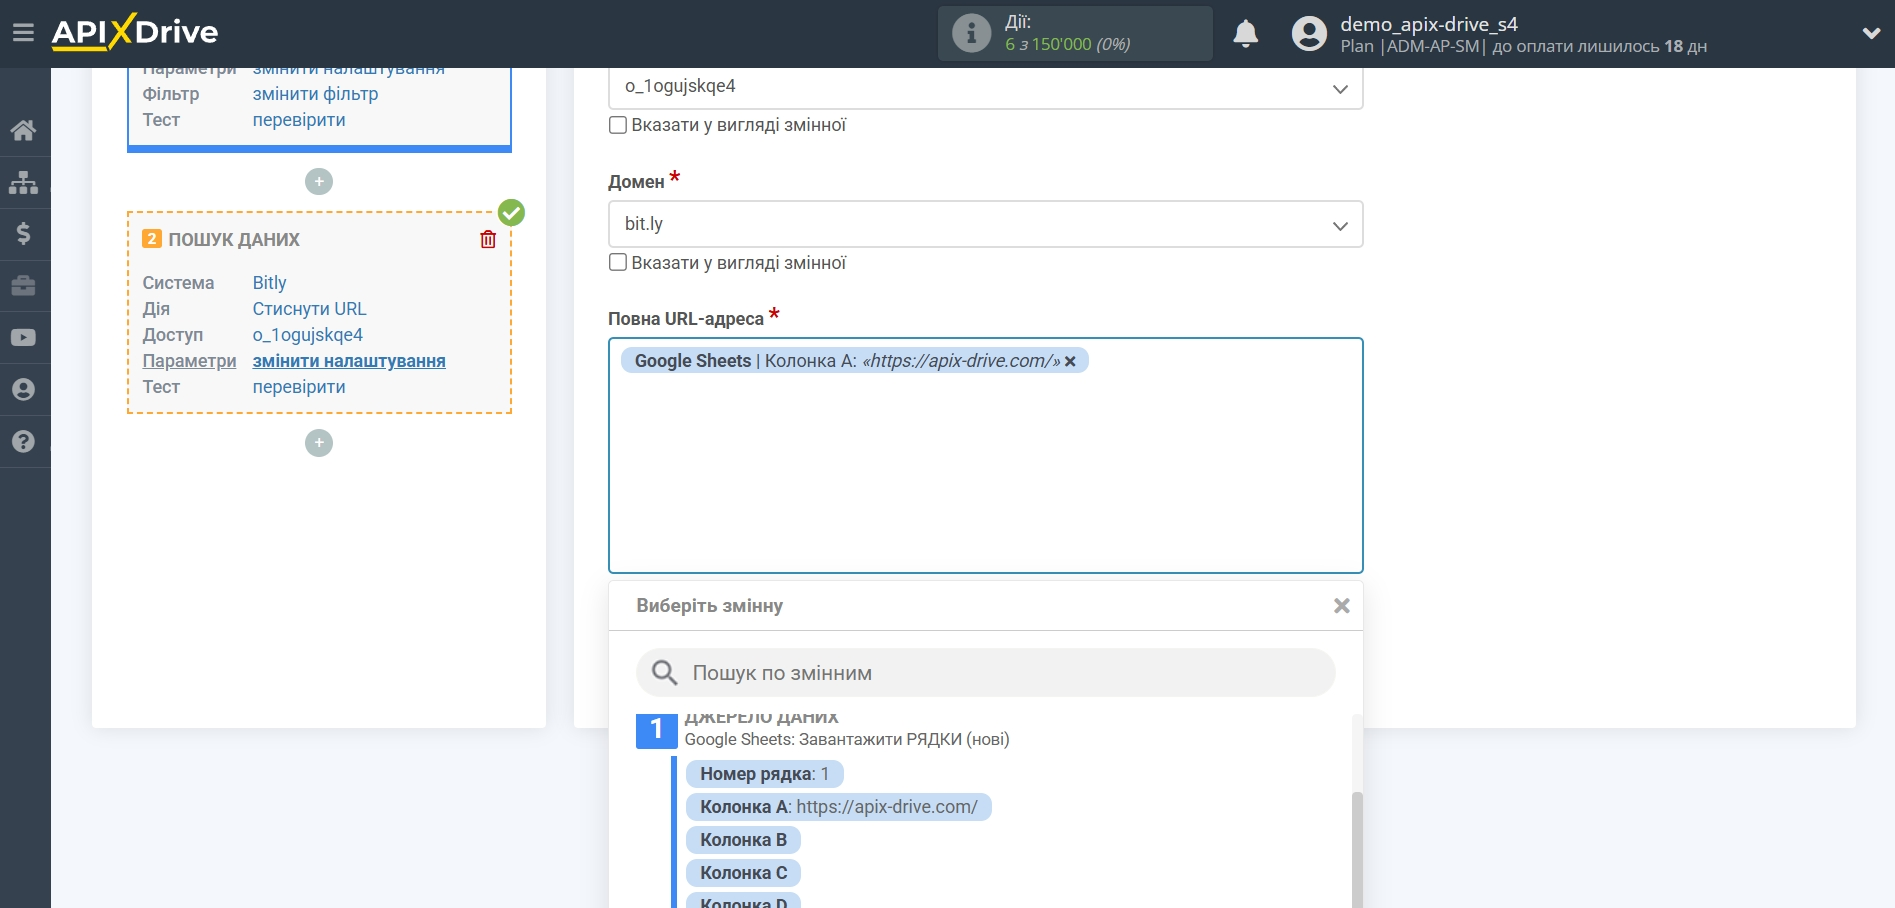This screenshot has height=908, width=1895.
Task: Remove Google Sheets Колонка A tag
Action: (x=1070, y=362)
